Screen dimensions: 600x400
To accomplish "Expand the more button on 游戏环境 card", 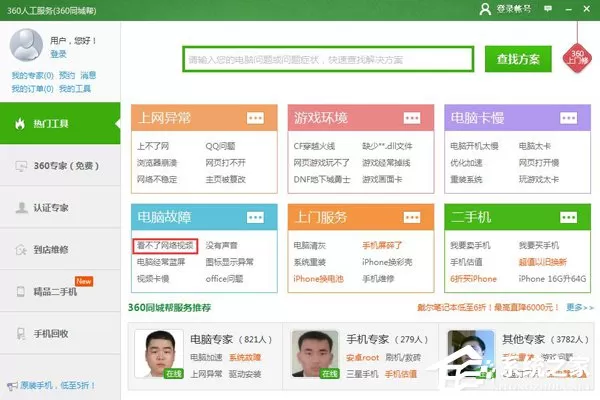I will tap(412, 118).
